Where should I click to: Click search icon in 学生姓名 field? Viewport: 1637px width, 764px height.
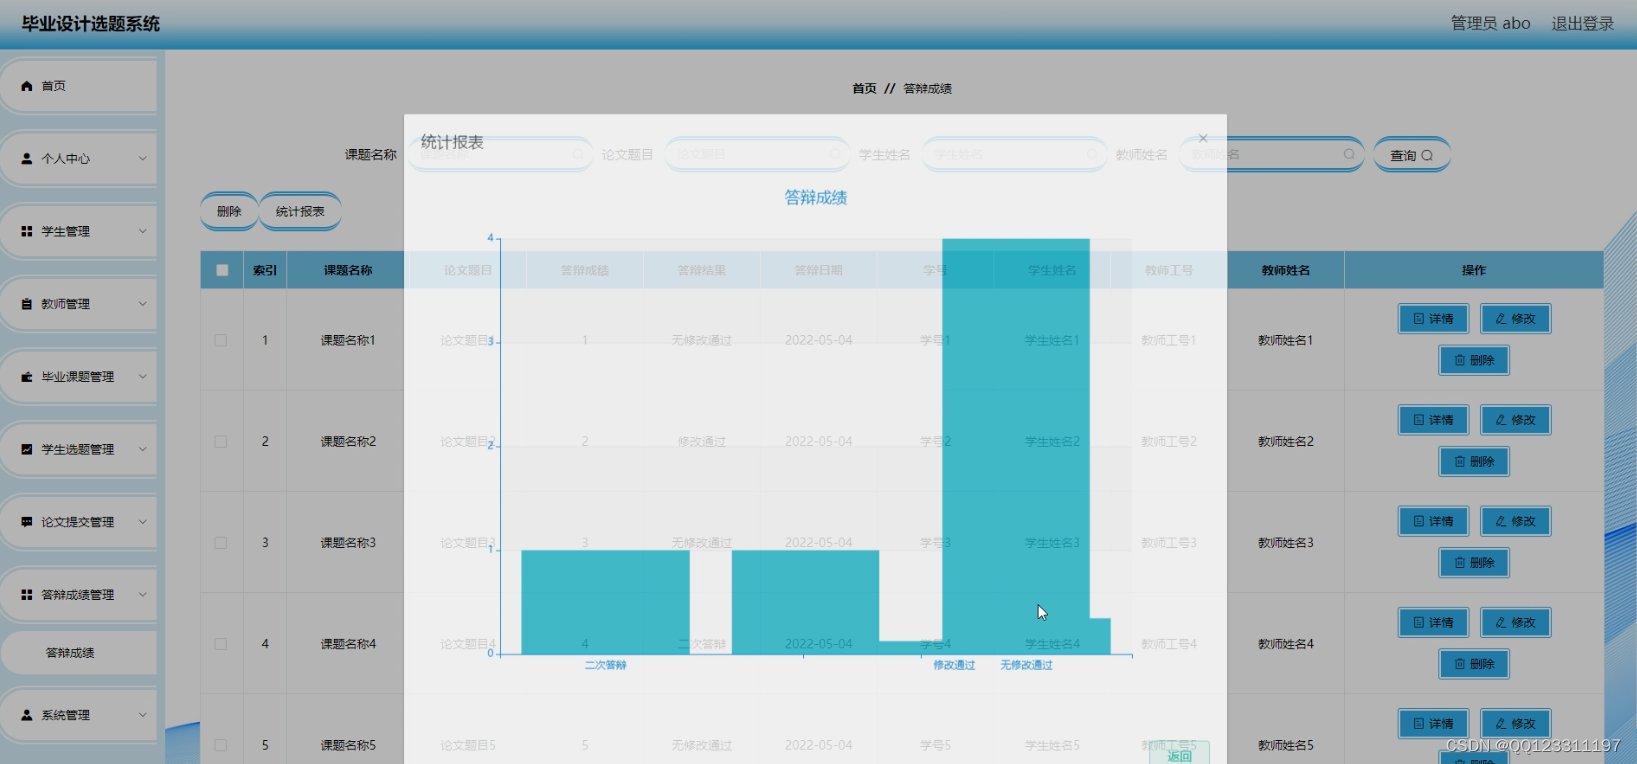[x=1092, y=154]
